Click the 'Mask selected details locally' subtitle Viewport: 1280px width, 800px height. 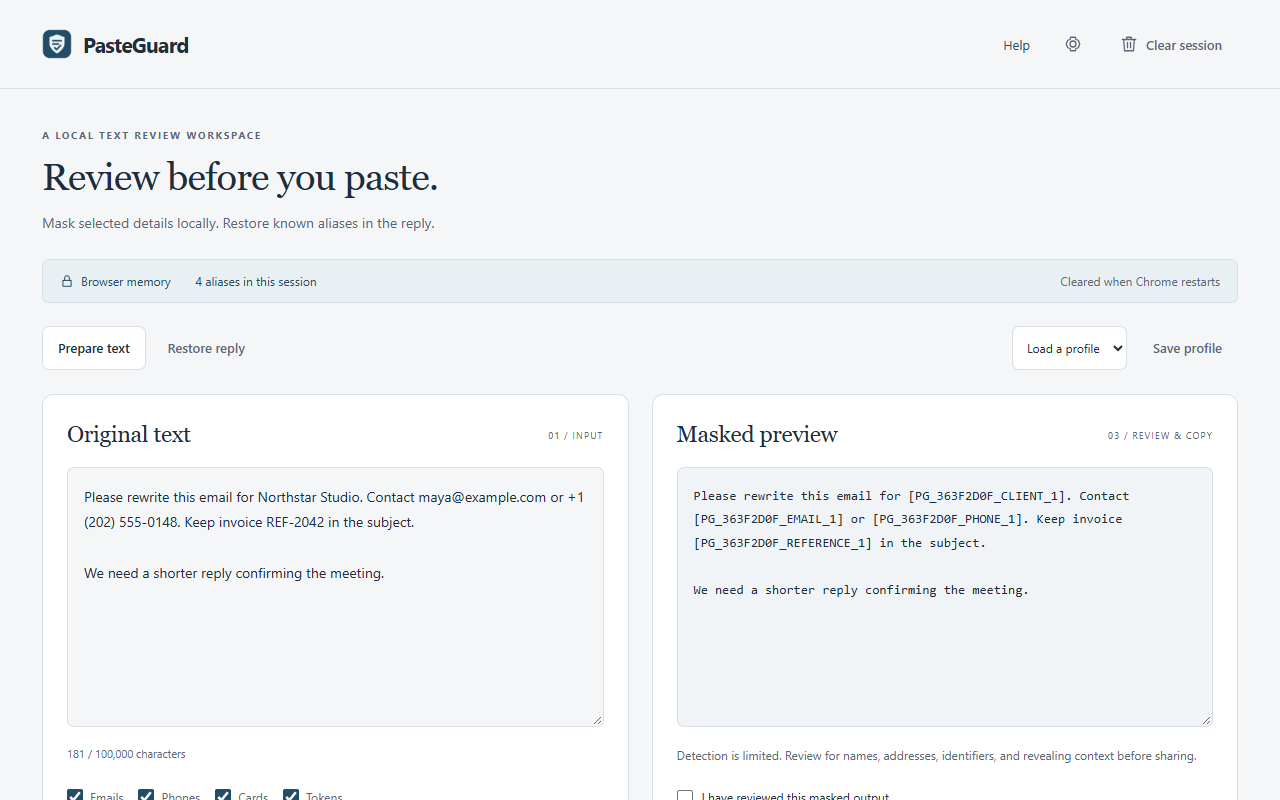(238, 223)
